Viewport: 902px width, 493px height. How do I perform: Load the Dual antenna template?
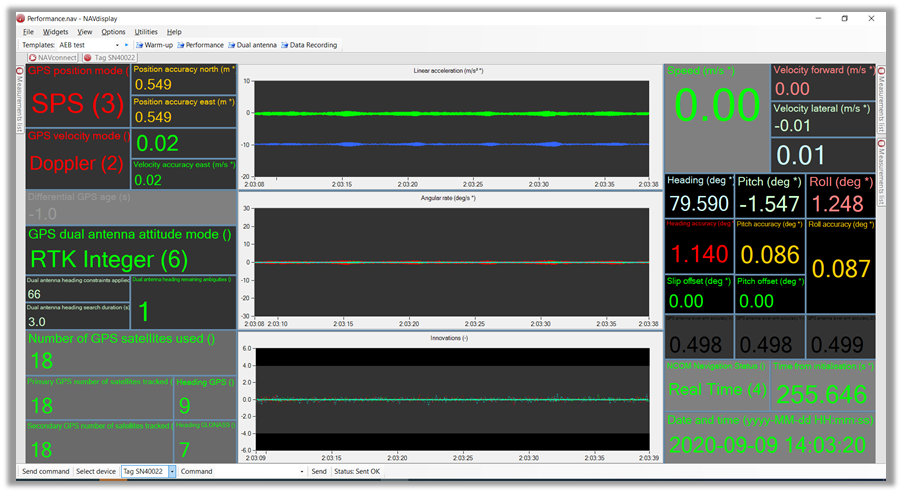coord(252,45)
